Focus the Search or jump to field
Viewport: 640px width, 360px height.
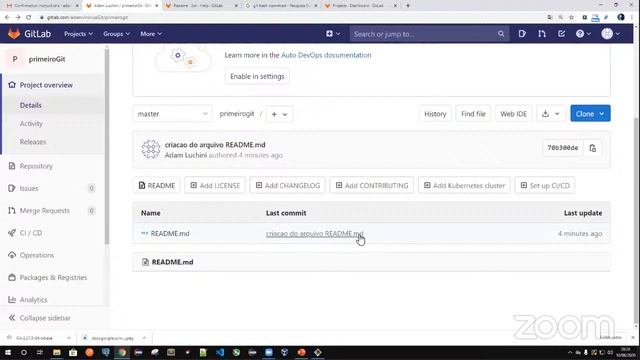point(429,34)
